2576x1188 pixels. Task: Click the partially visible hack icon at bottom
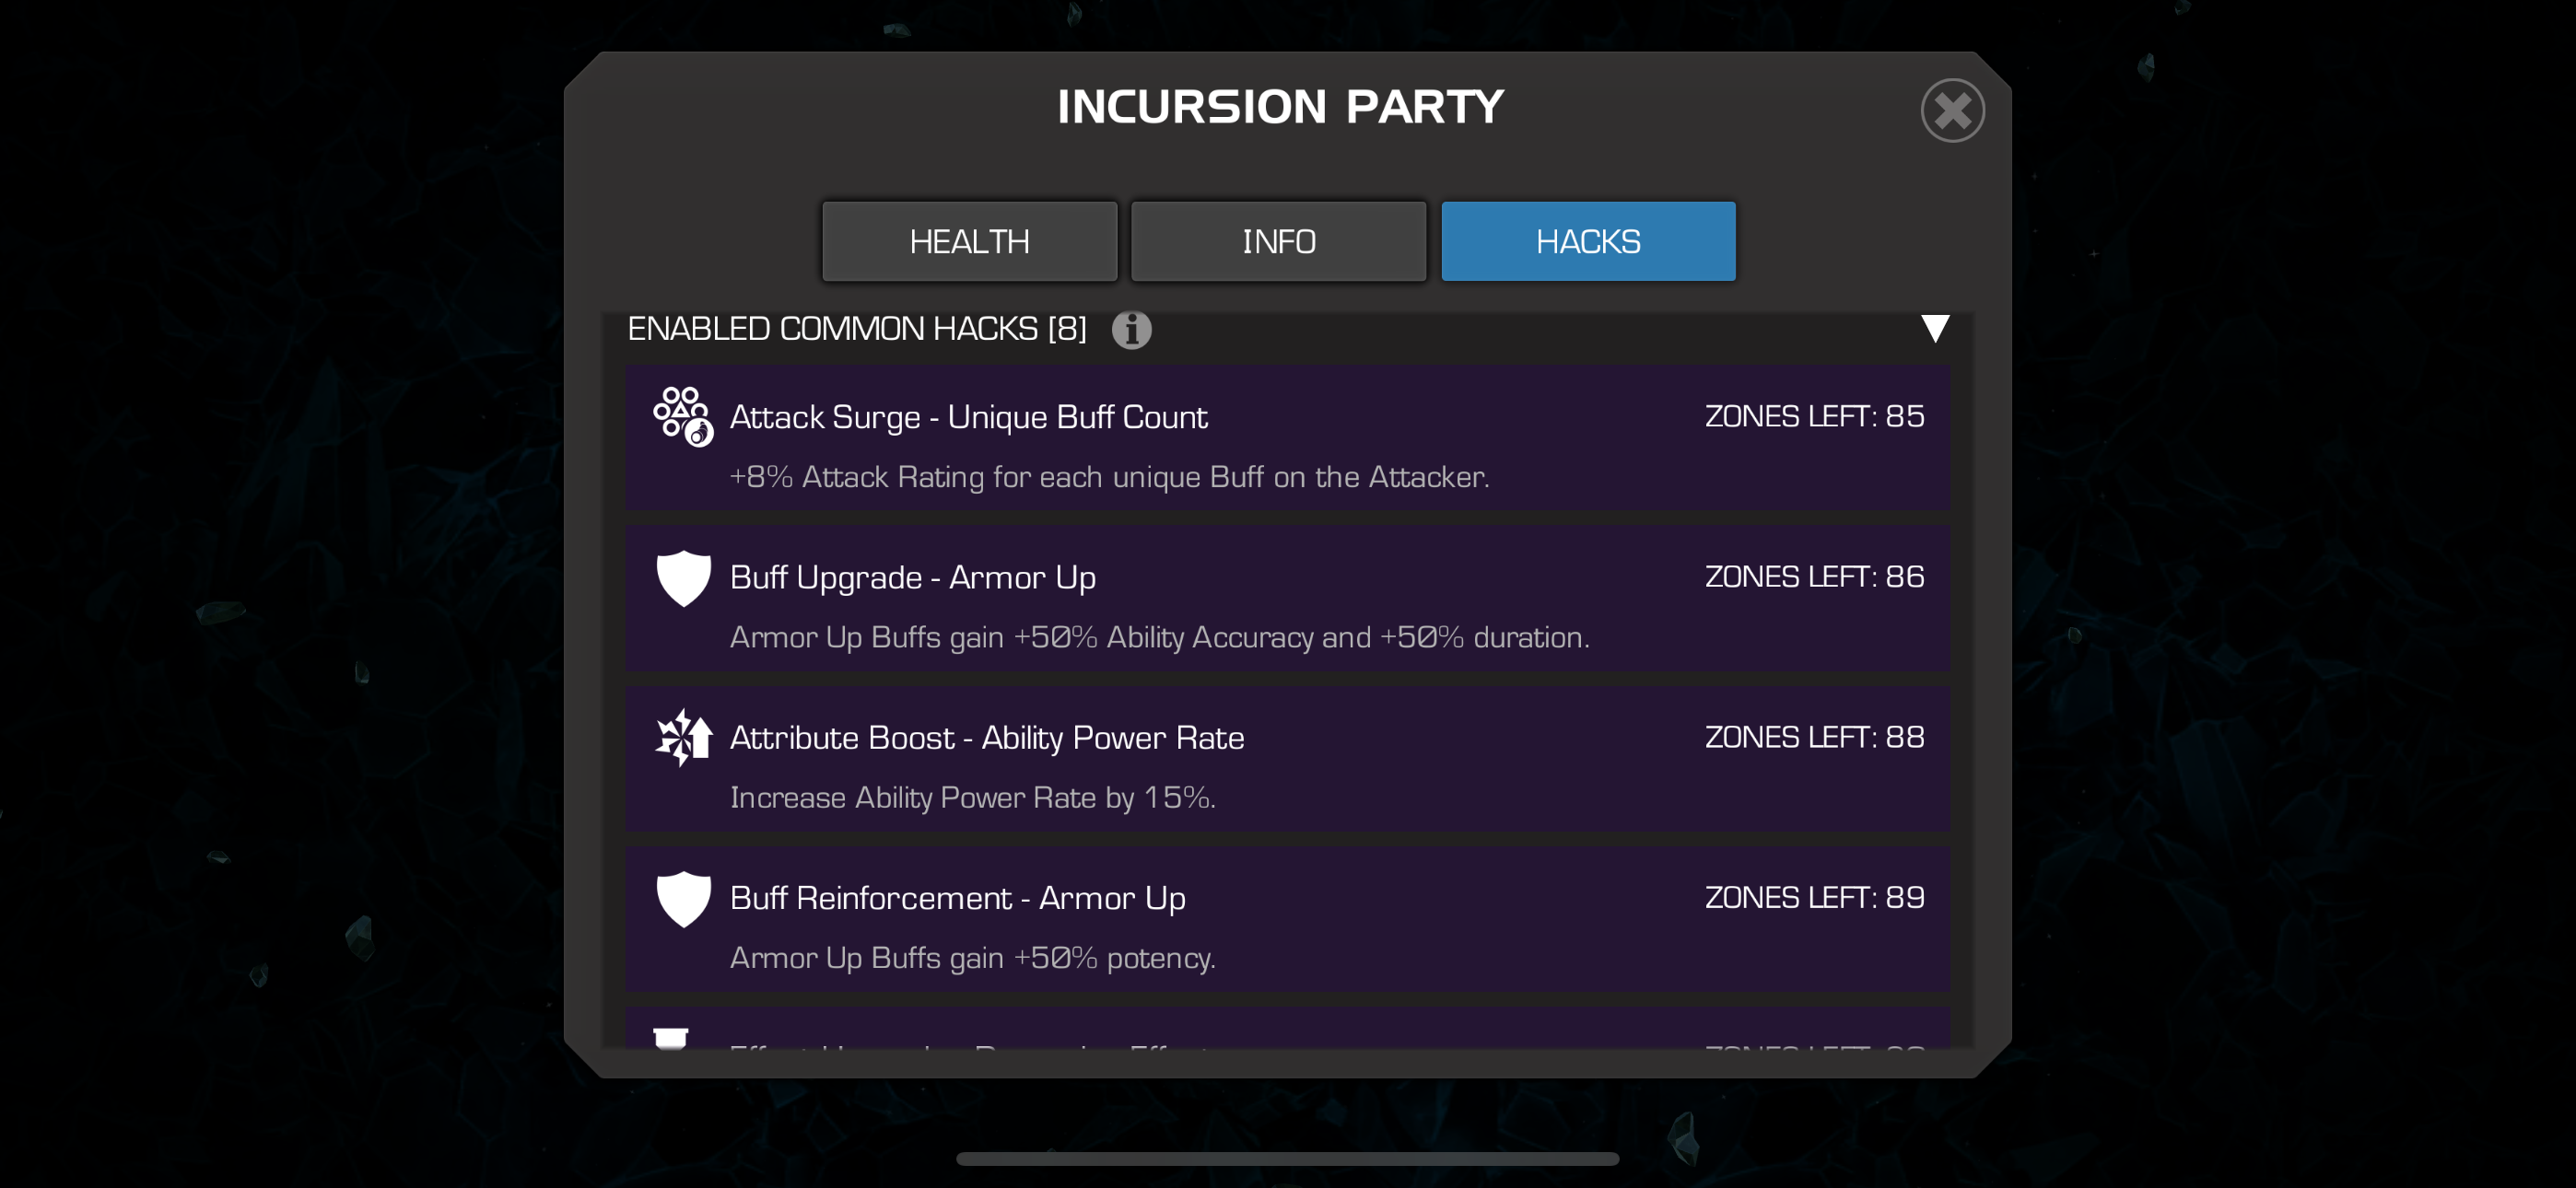coord(671,1038)
